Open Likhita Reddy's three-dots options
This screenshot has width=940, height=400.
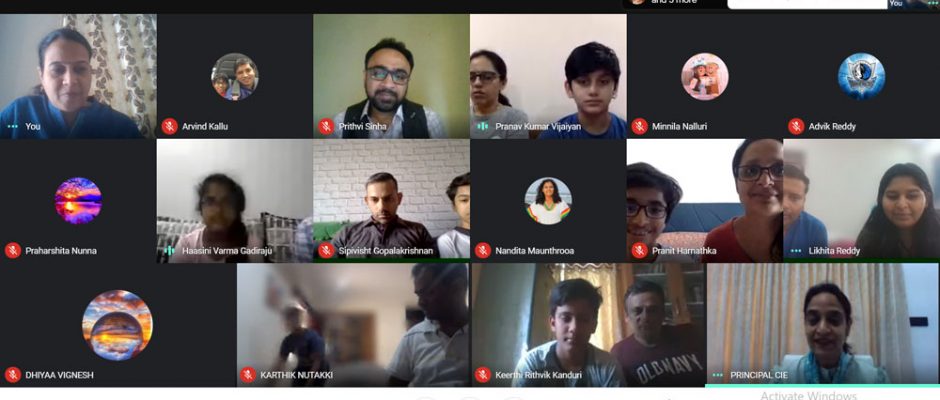pos(796,251)
